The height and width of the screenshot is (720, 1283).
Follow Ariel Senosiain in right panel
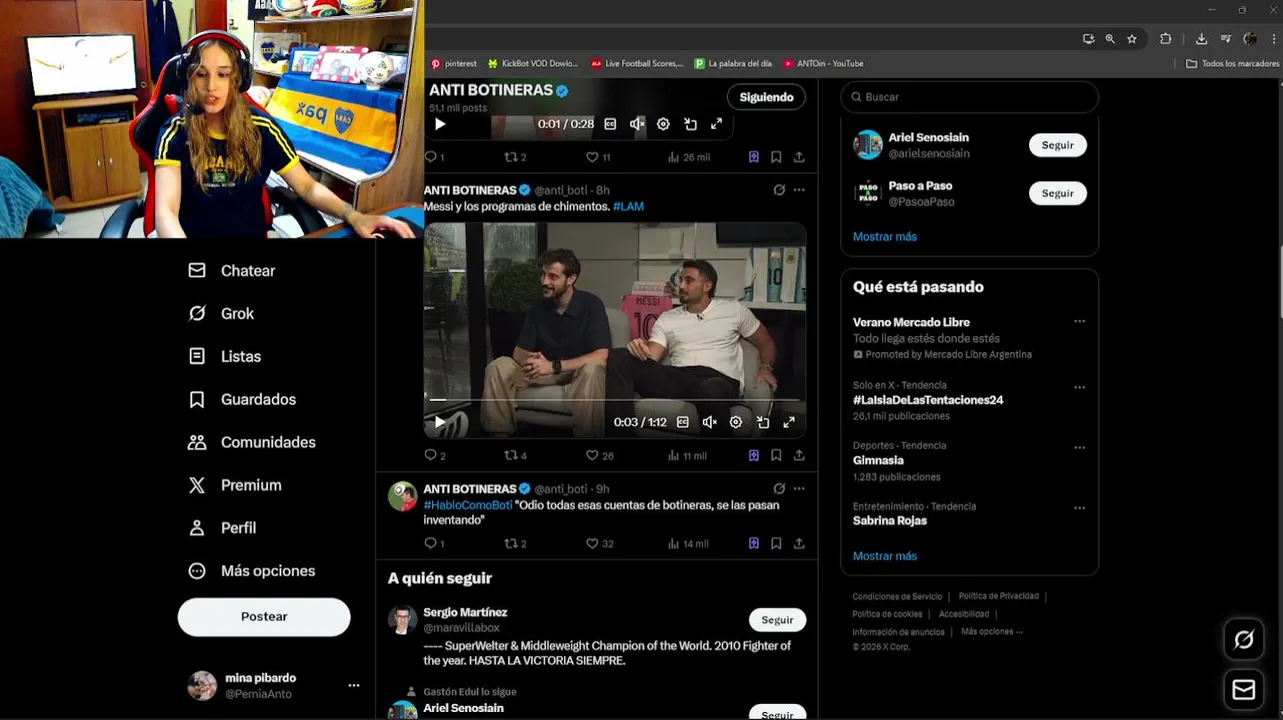(1057, 145)
